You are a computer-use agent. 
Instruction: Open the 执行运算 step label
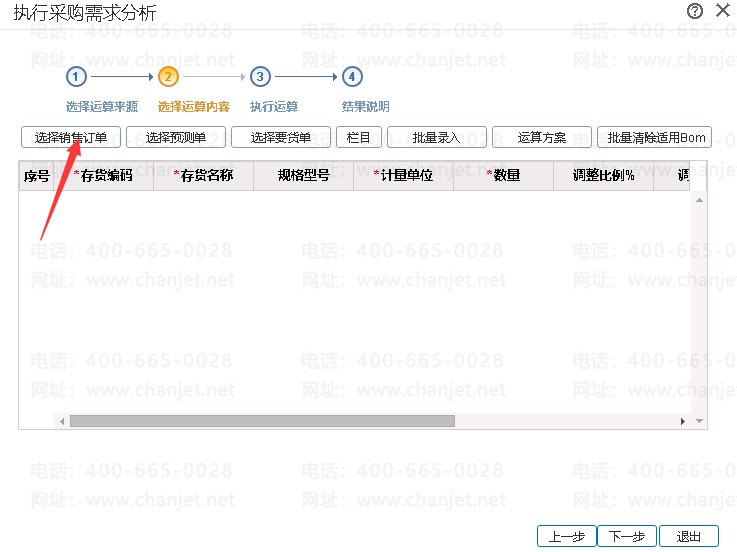point(274,107)
